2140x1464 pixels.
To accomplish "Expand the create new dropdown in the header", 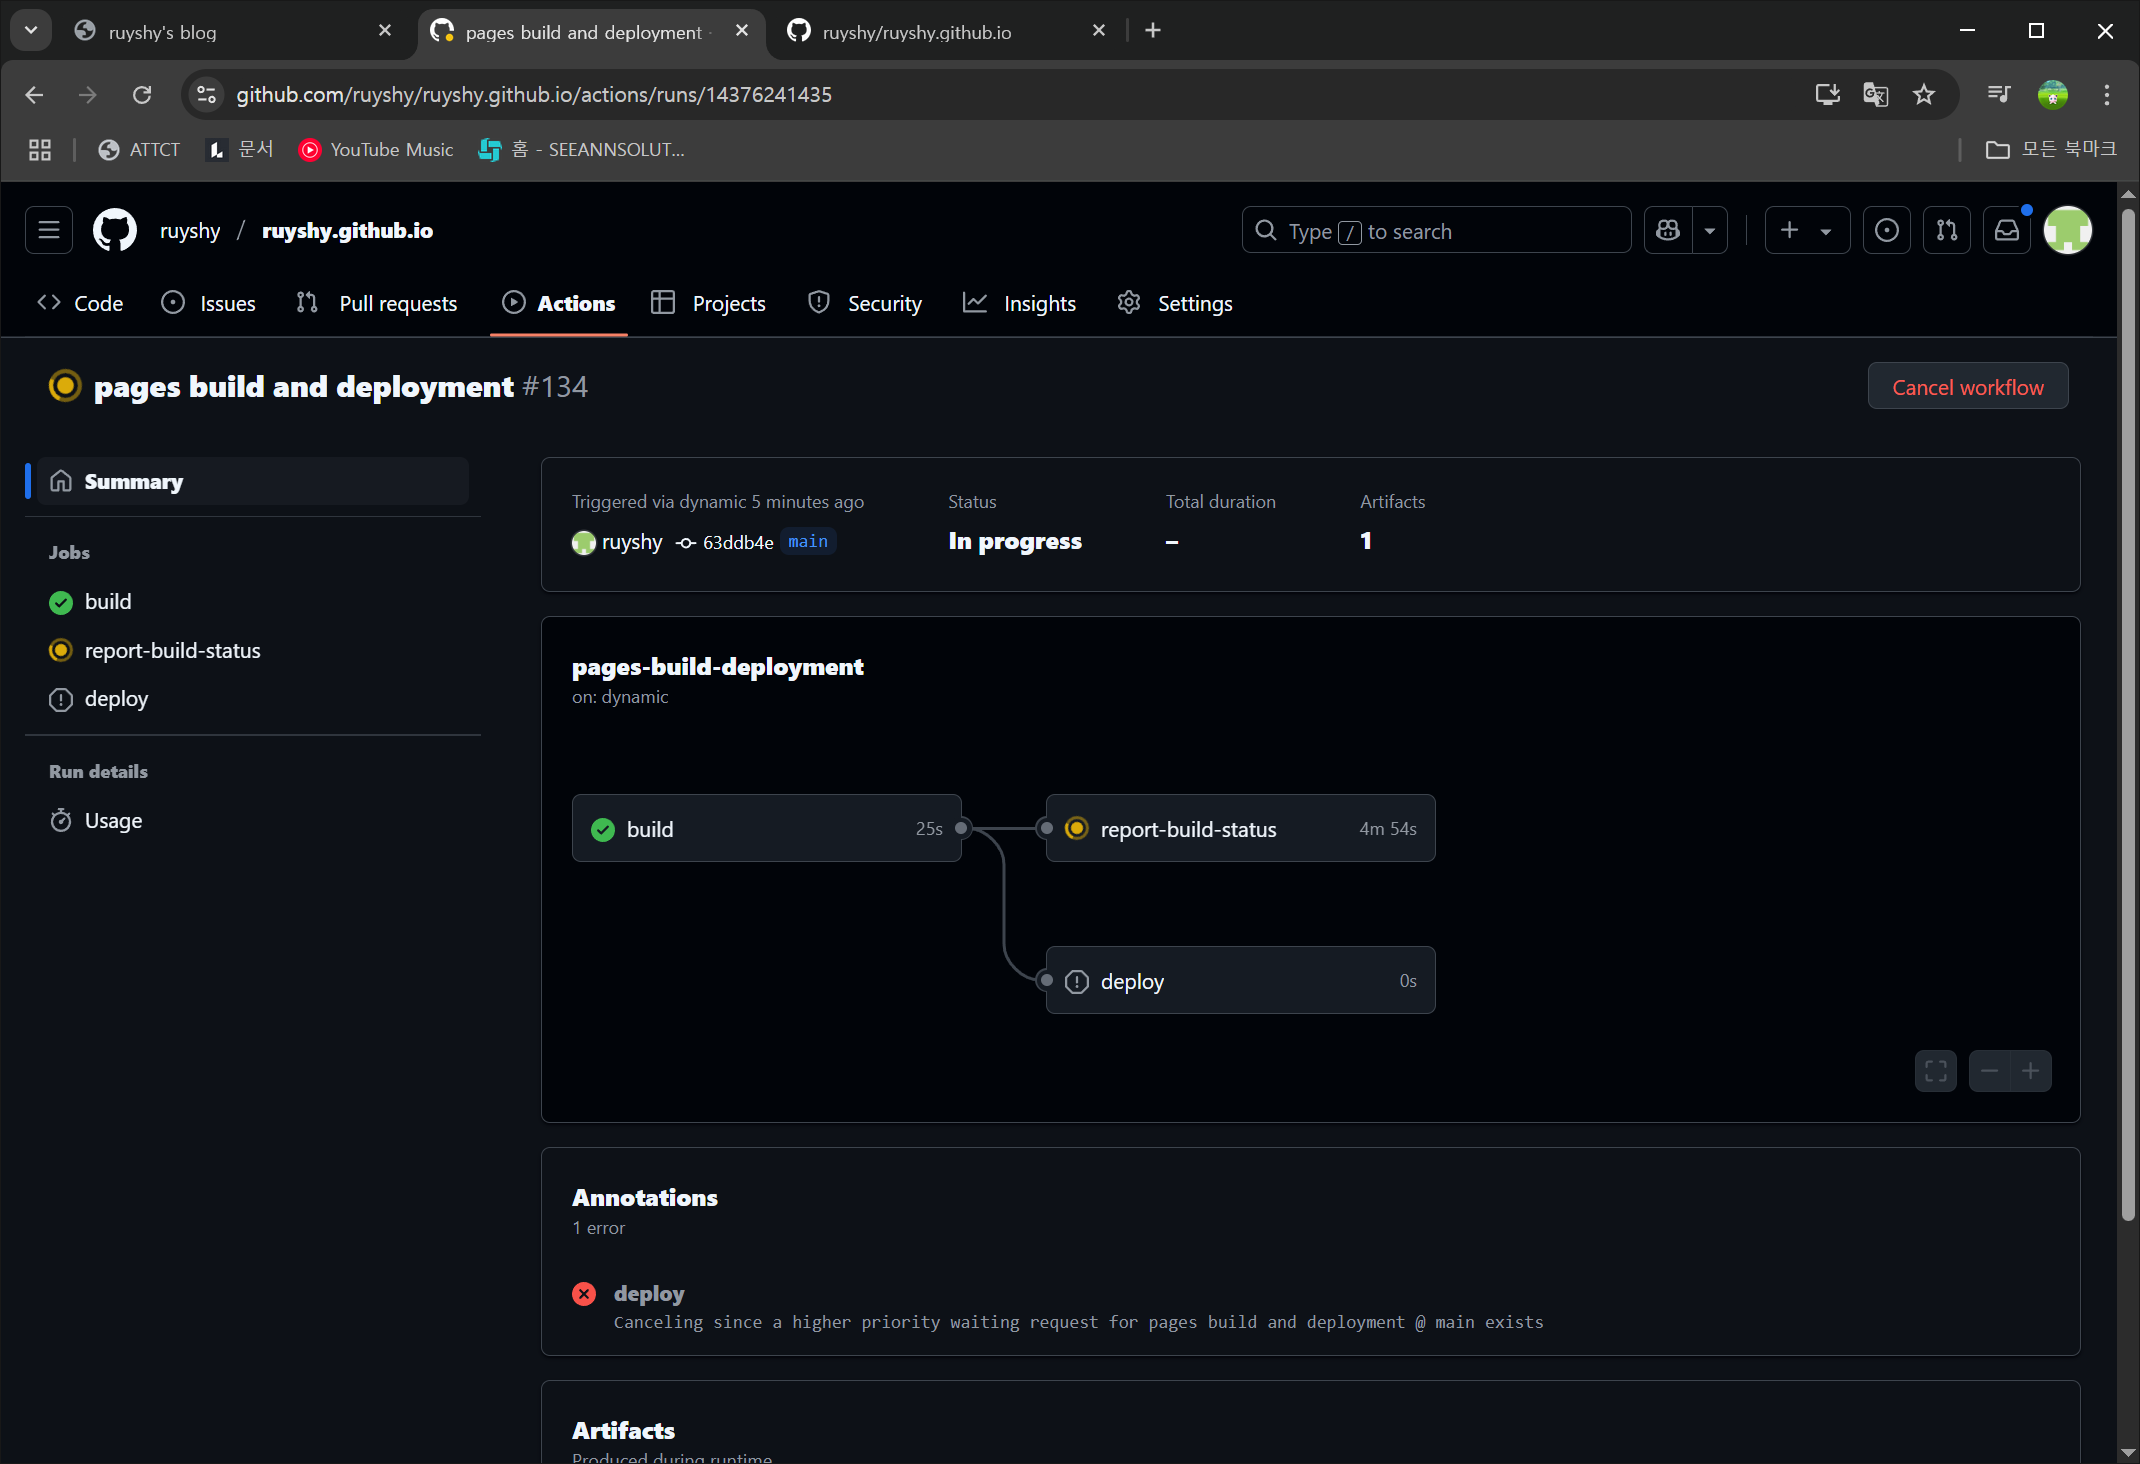I will (1827, 230).
